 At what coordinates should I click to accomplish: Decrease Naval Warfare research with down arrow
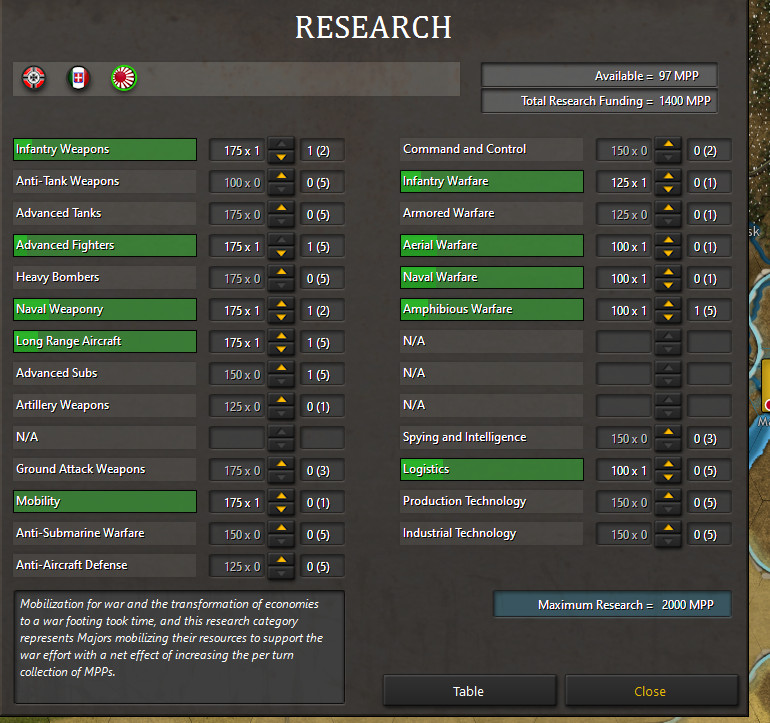pos(668,285)
